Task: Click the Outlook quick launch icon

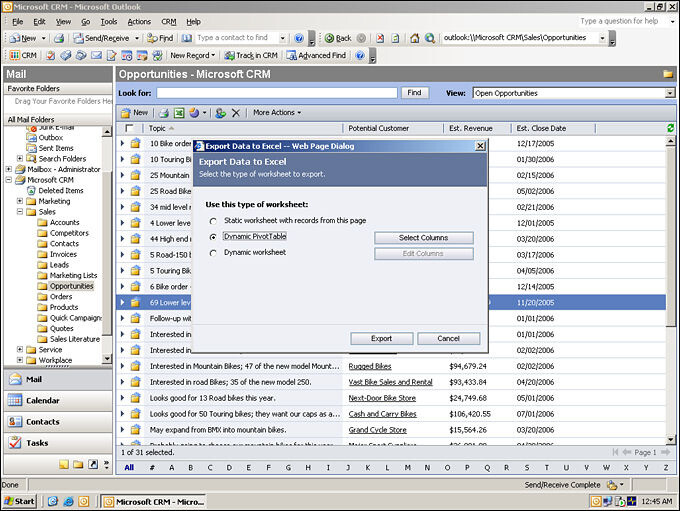Action: point(83,501)
